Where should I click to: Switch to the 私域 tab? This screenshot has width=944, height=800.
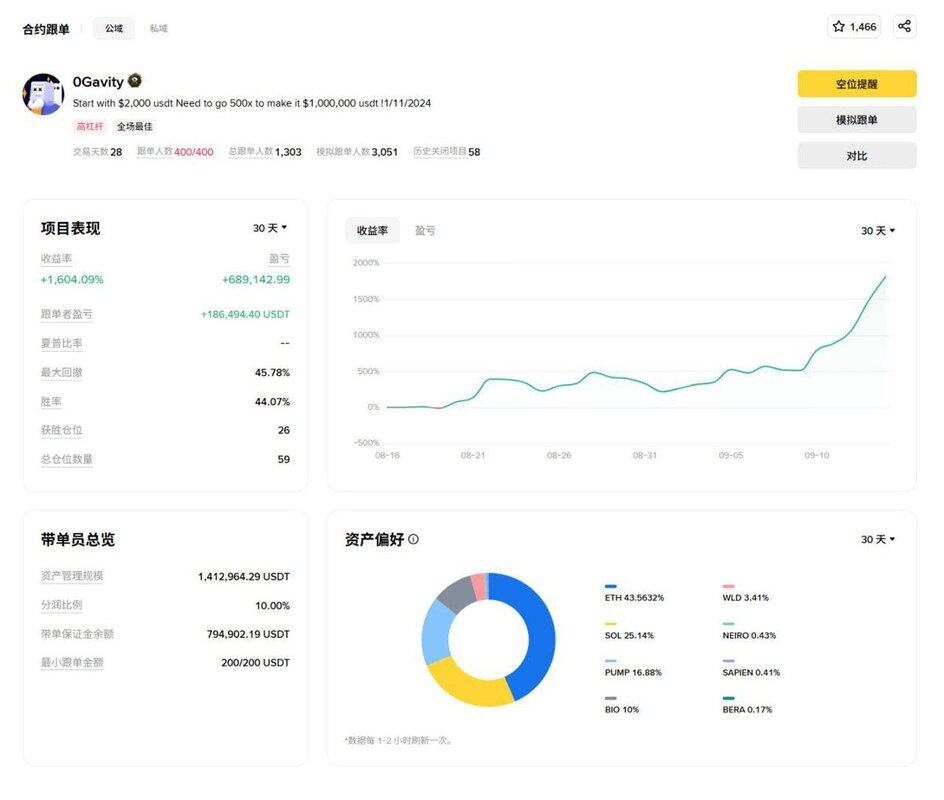(158, 28)
